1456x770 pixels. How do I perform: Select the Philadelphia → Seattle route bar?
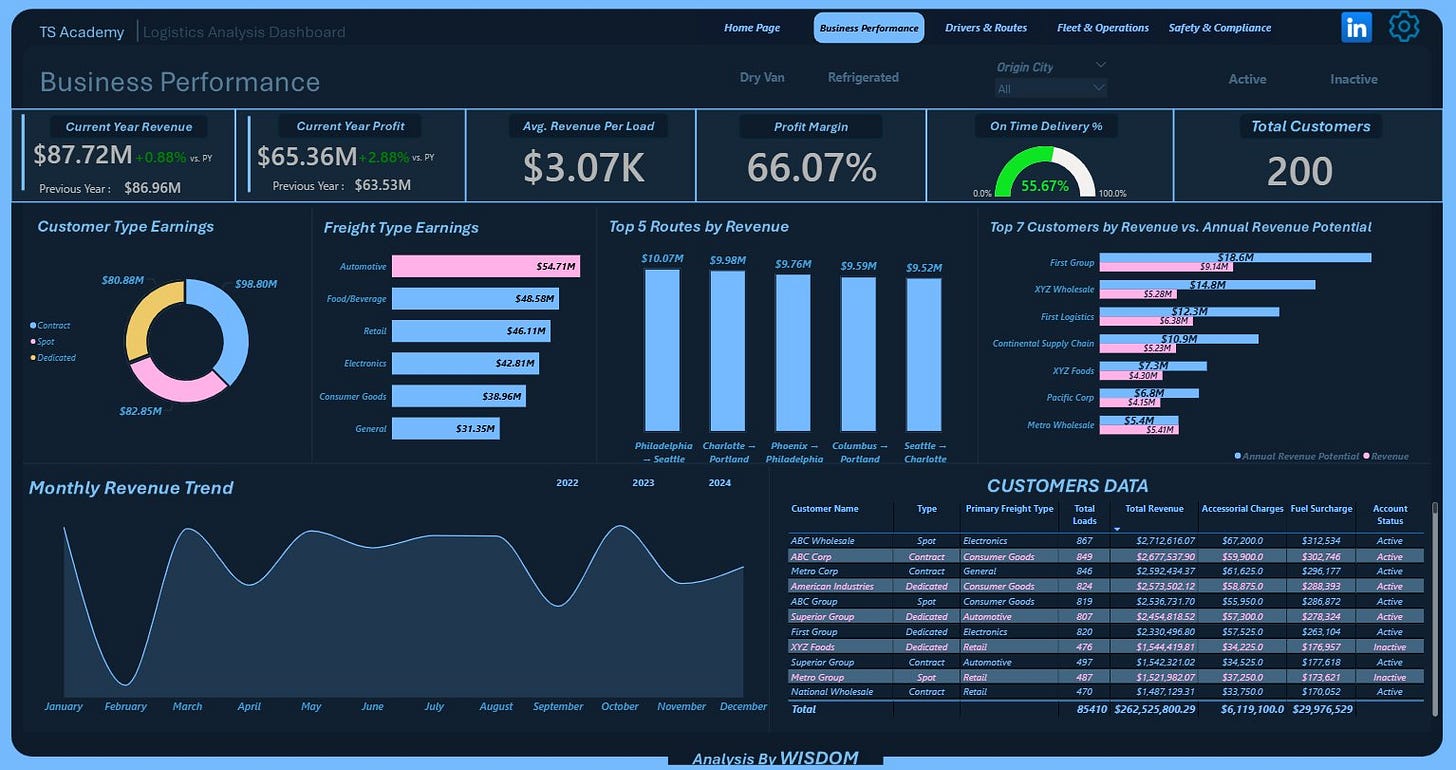[663, 350]
